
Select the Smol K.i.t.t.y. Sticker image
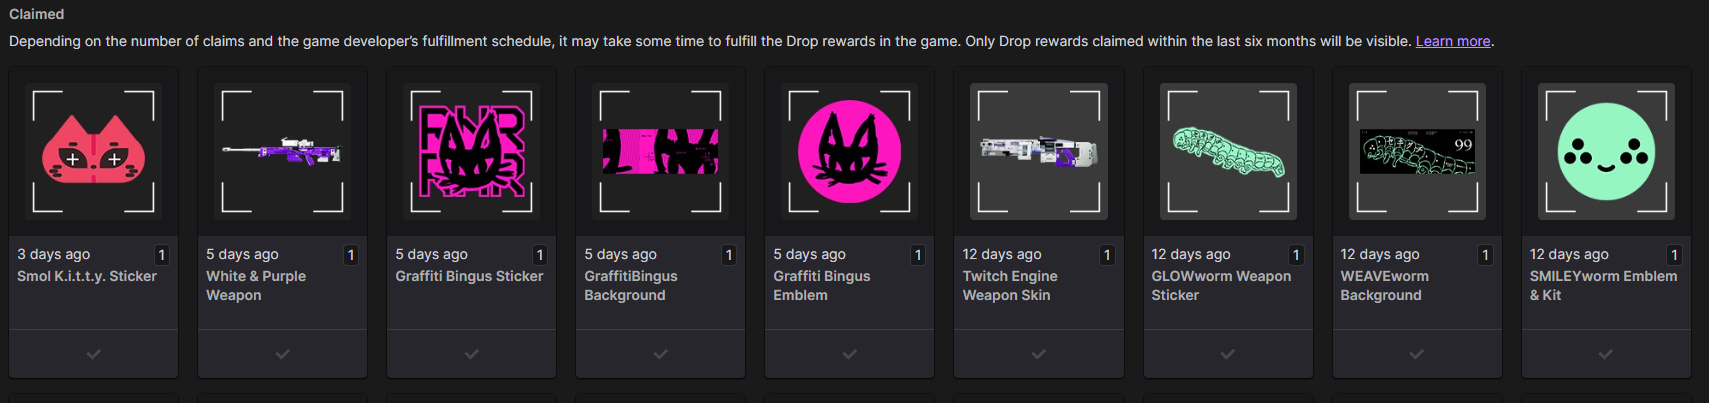coord(93,152)
